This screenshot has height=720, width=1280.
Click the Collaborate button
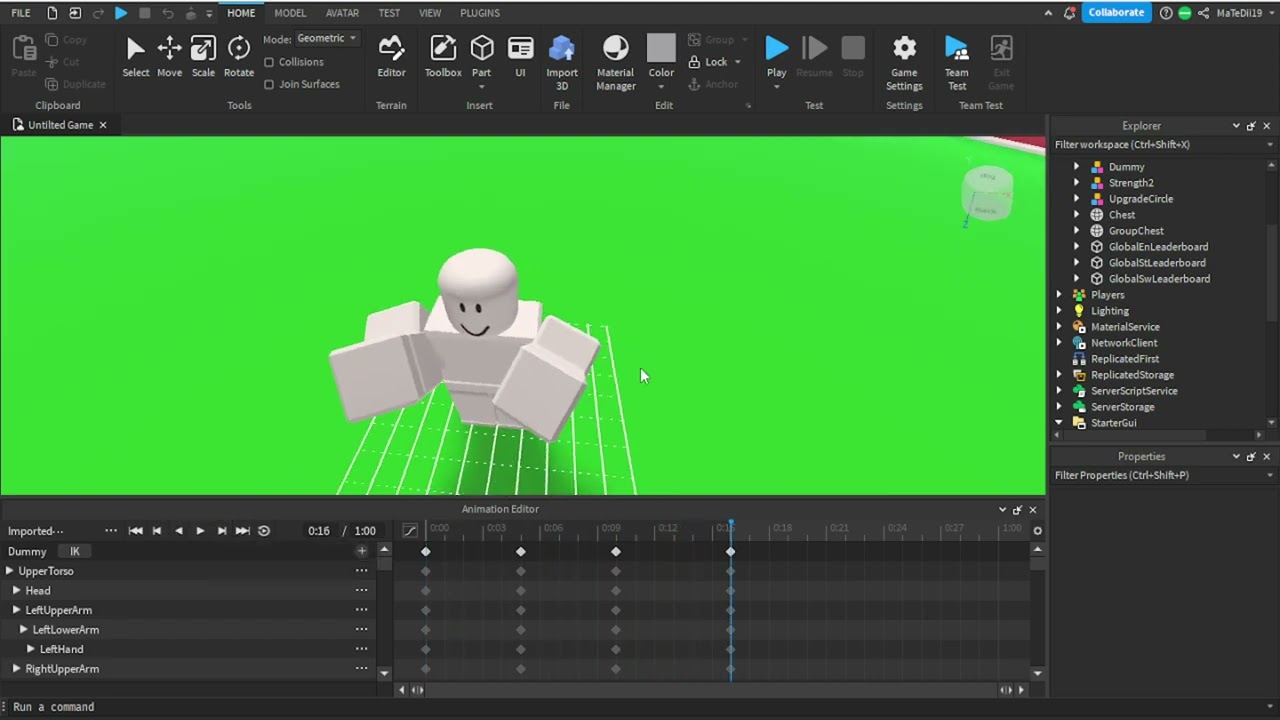[x=1116, y=13]
